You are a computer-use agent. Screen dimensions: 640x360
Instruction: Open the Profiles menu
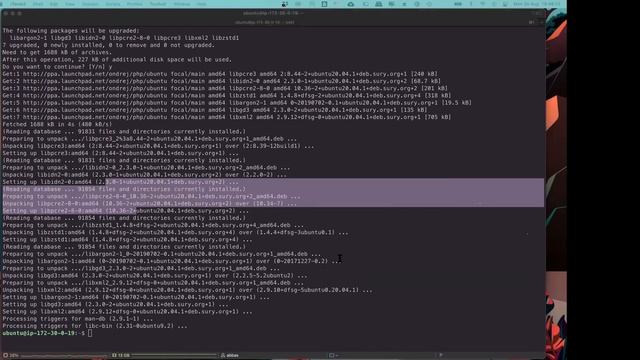(x=135, y=4)
